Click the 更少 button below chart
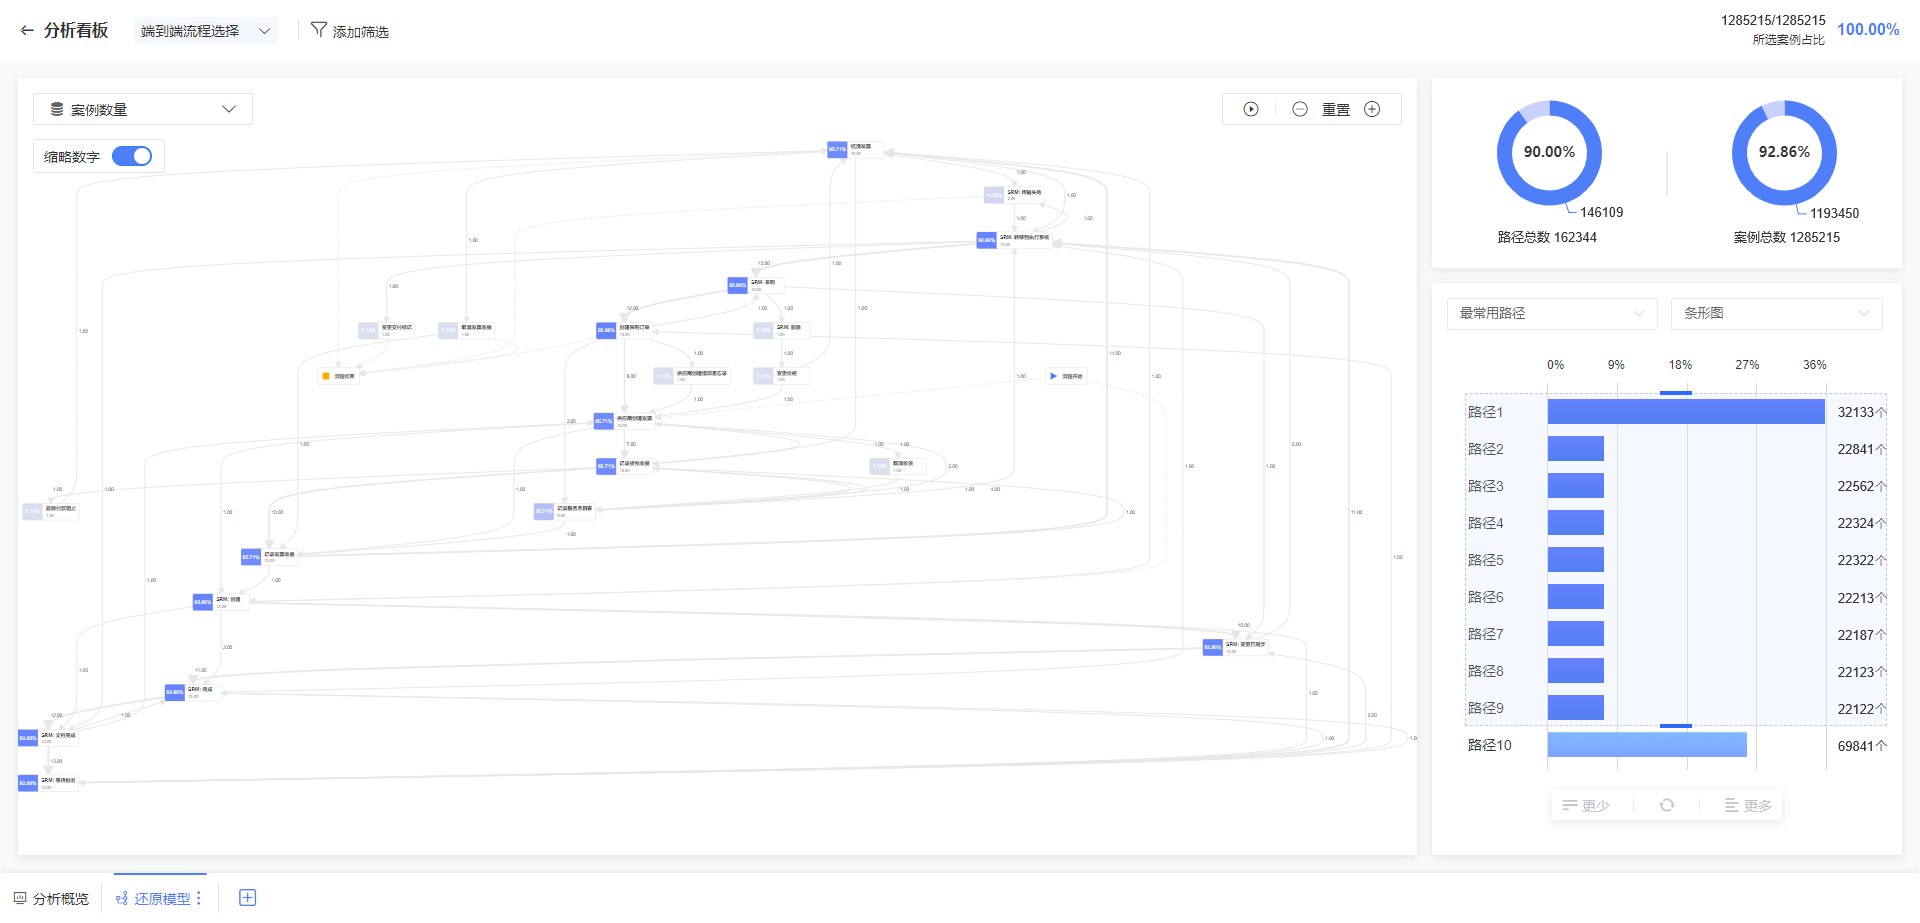Image resolution: width=1920 pixels, height=923 pixels. 1586,805
